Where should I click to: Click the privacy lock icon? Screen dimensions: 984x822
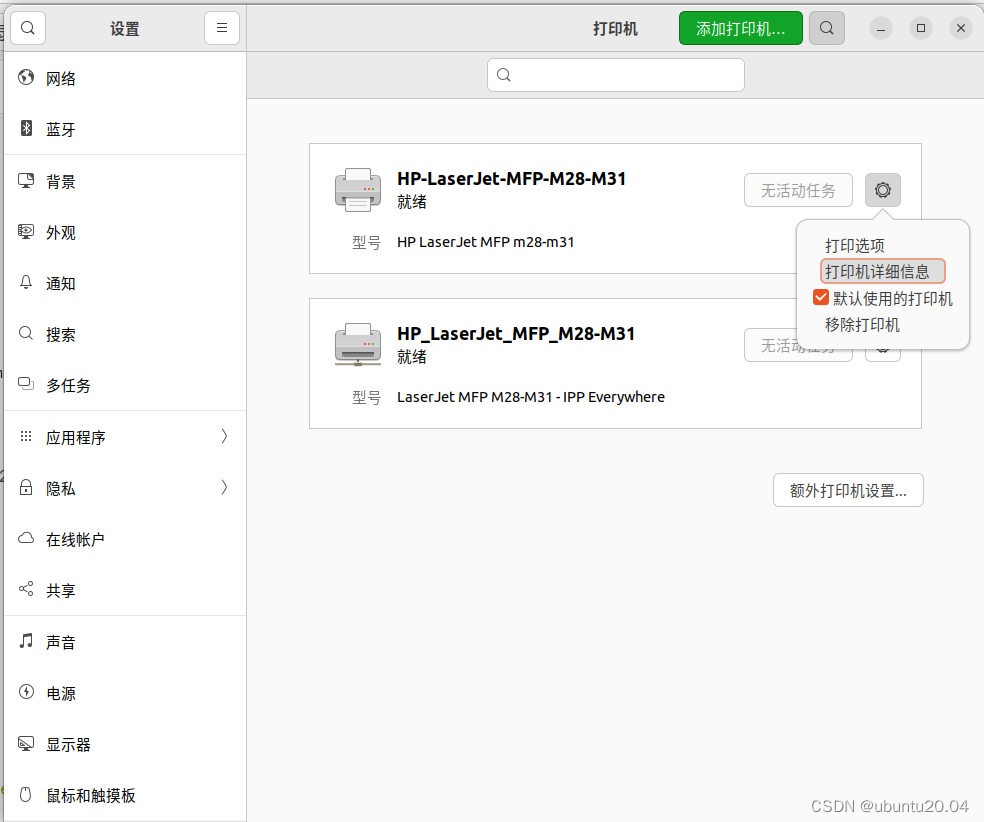click(26, 487)
